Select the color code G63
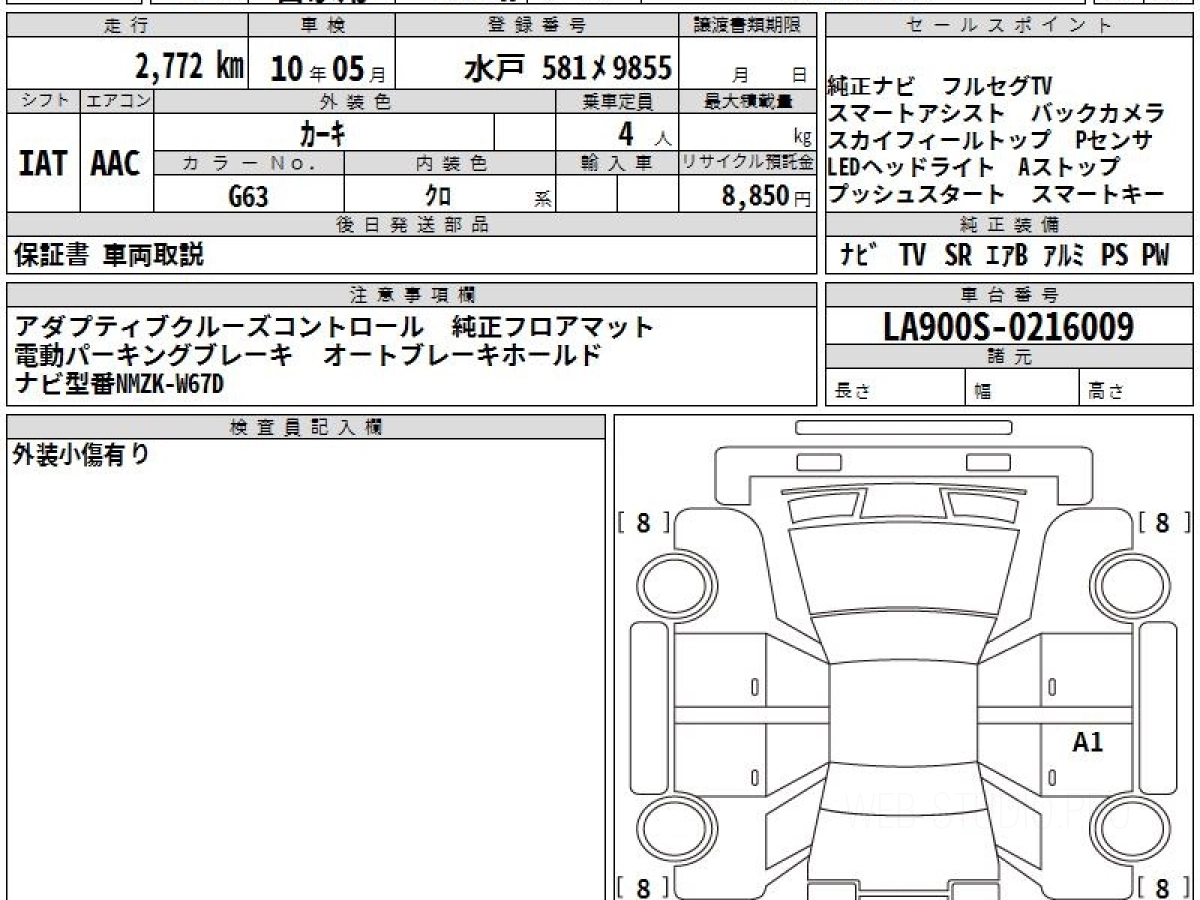Image resolution: width=1200 pixels, height=900 pixels. point(248,196)
